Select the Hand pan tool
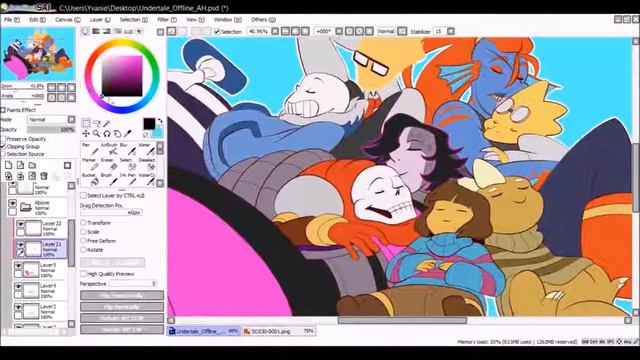This screenshot has width=640, height=360. pyautogui.click(x=117, y=133)
